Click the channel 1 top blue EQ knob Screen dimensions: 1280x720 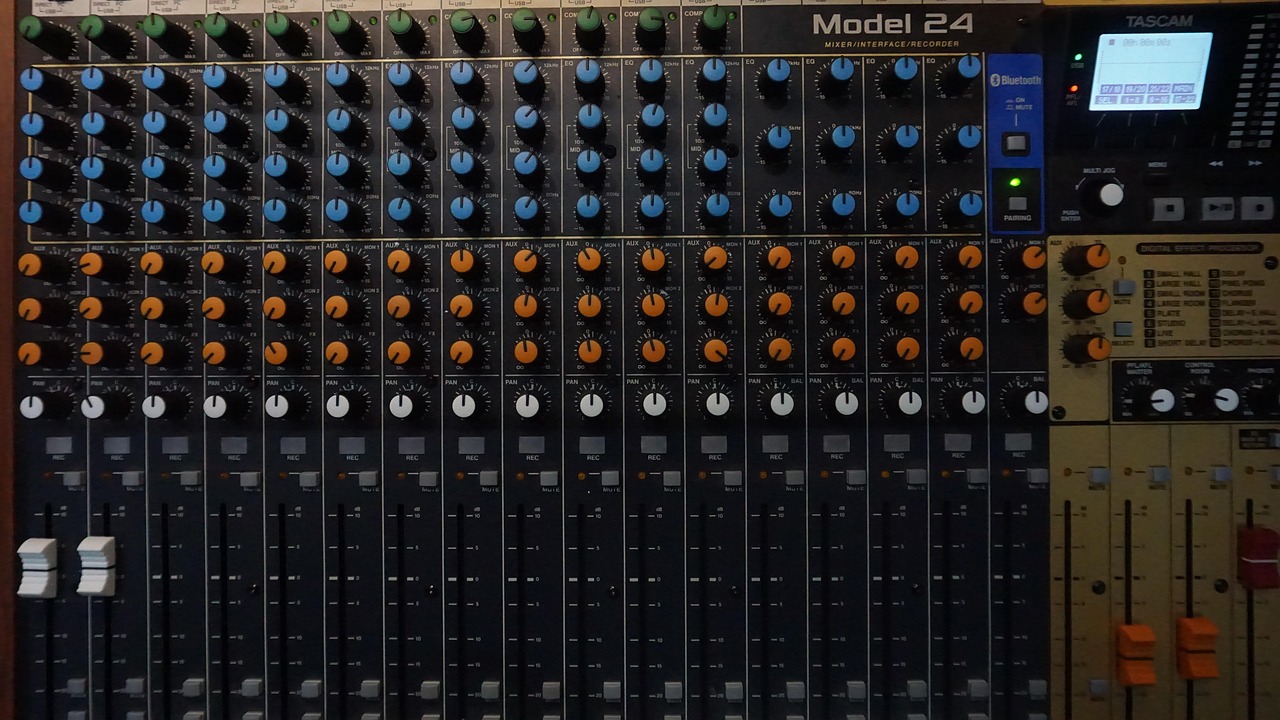coord(32,79)
